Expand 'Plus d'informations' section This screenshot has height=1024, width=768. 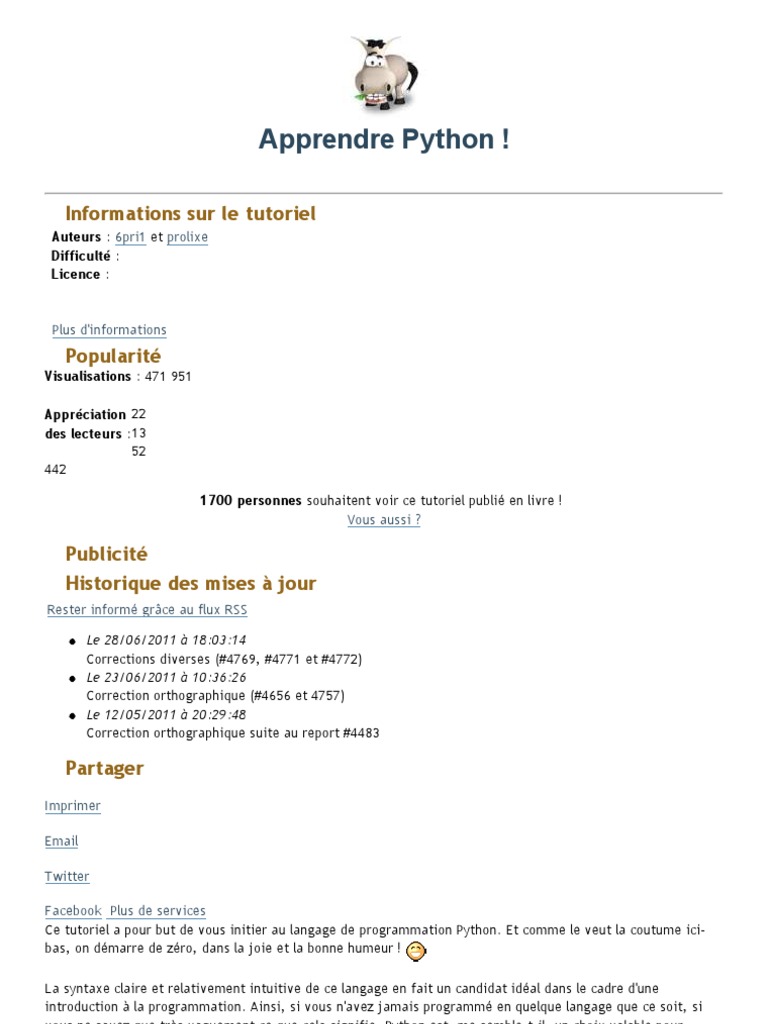tap(109, 331)
